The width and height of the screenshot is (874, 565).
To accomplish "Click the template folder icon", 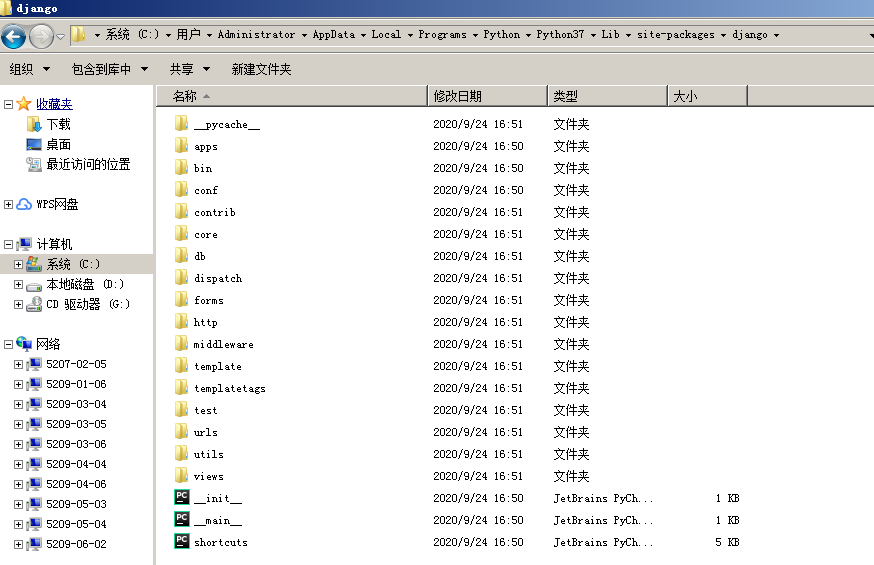I will pos(181,366).
